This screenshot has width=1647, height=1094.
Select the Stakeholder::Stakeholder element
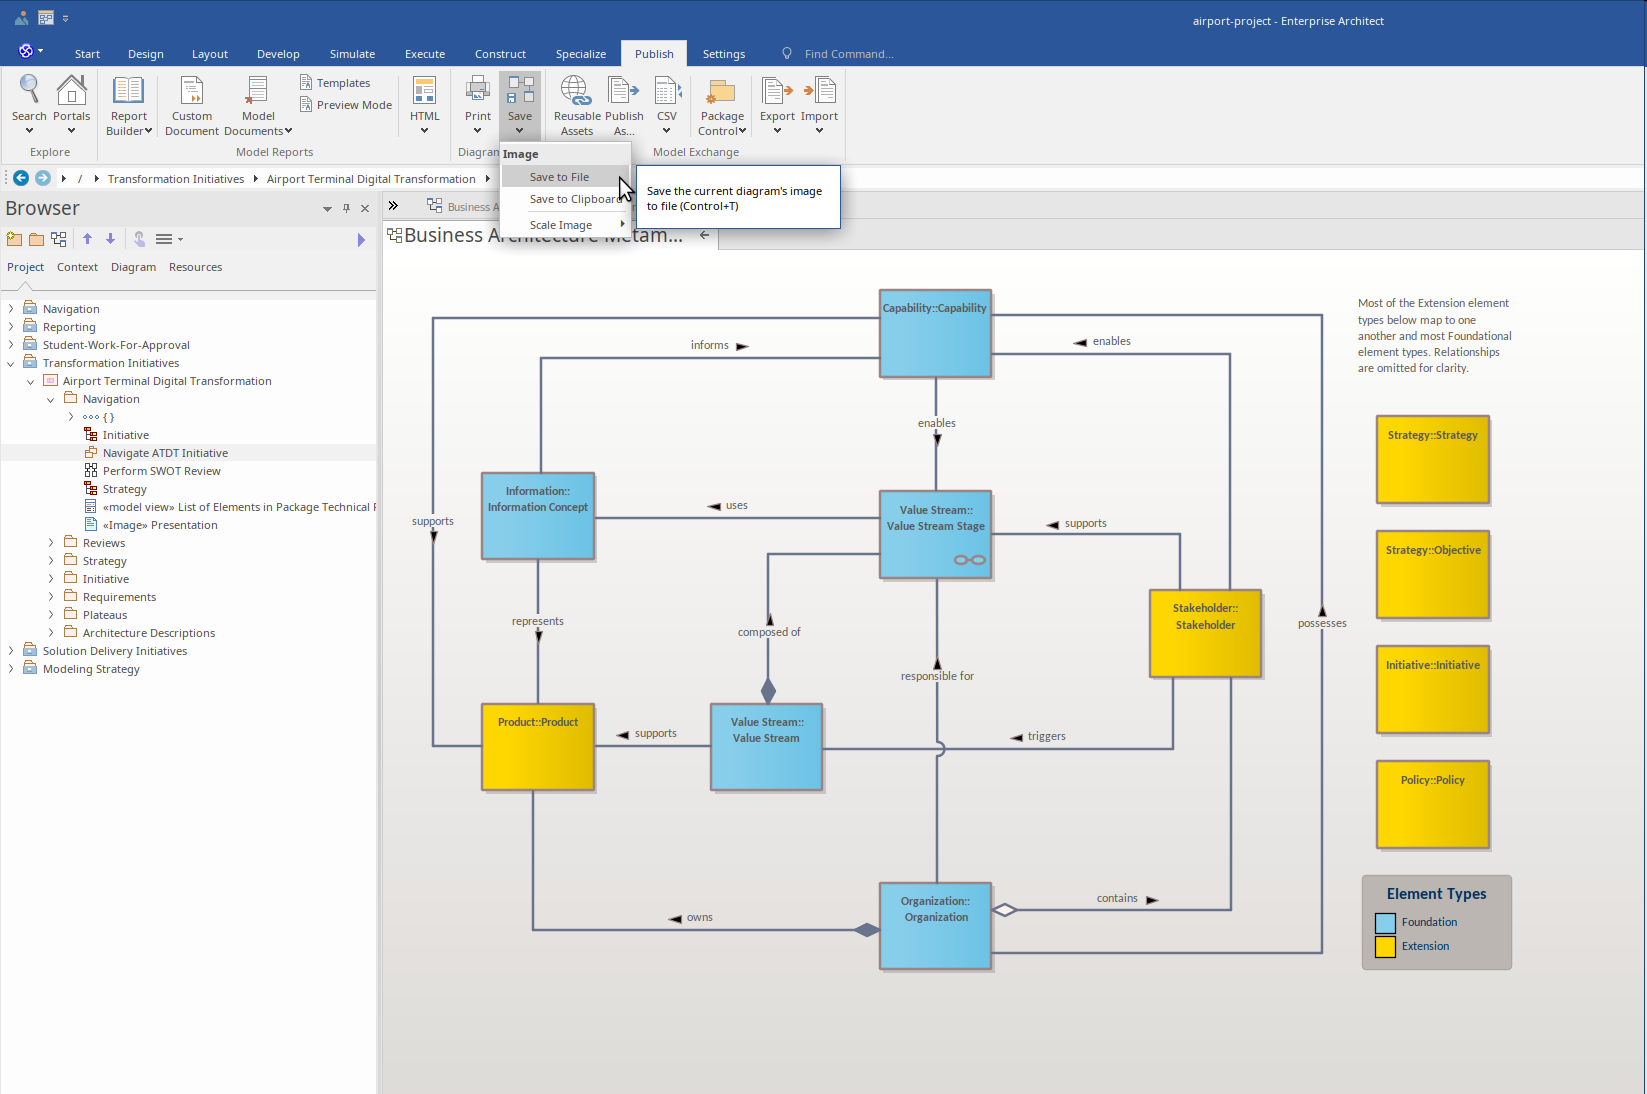1205,633
